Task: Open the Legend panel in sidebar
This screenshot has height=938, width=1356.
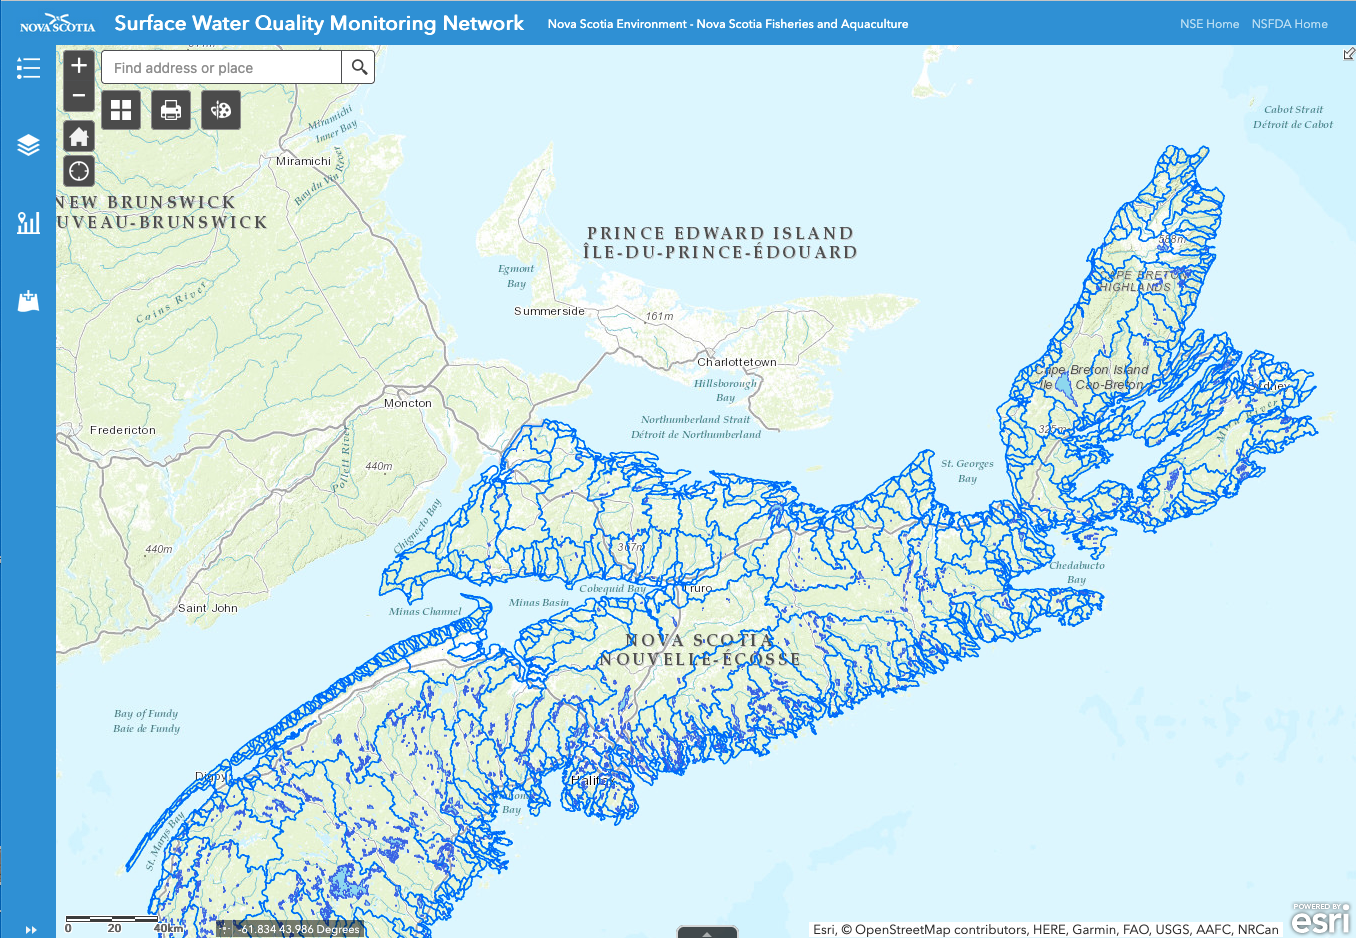Action: 28,68
